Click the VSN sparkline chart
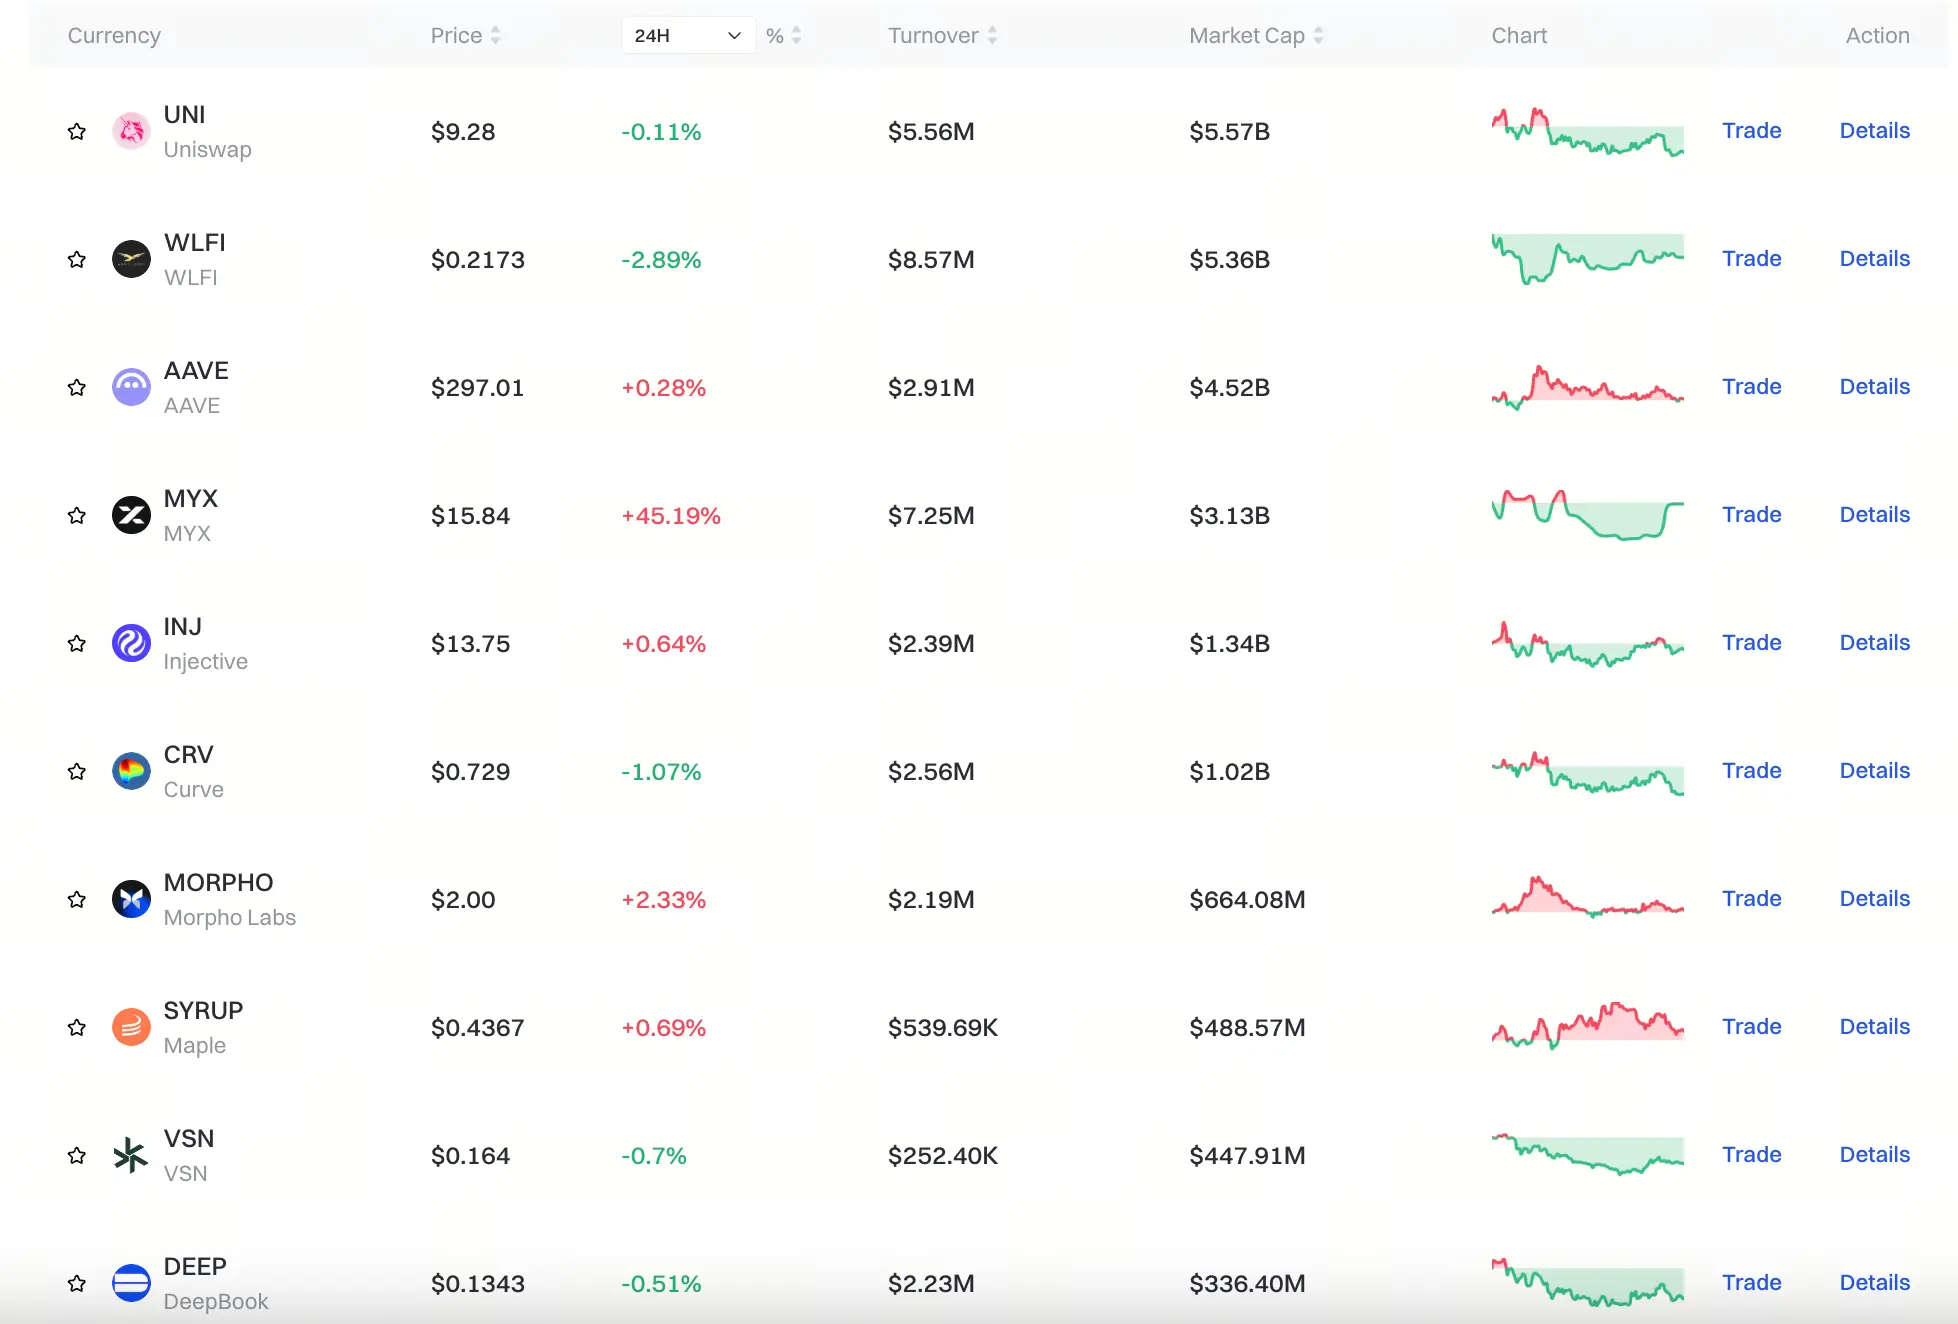 [x=1587, y=1154]
